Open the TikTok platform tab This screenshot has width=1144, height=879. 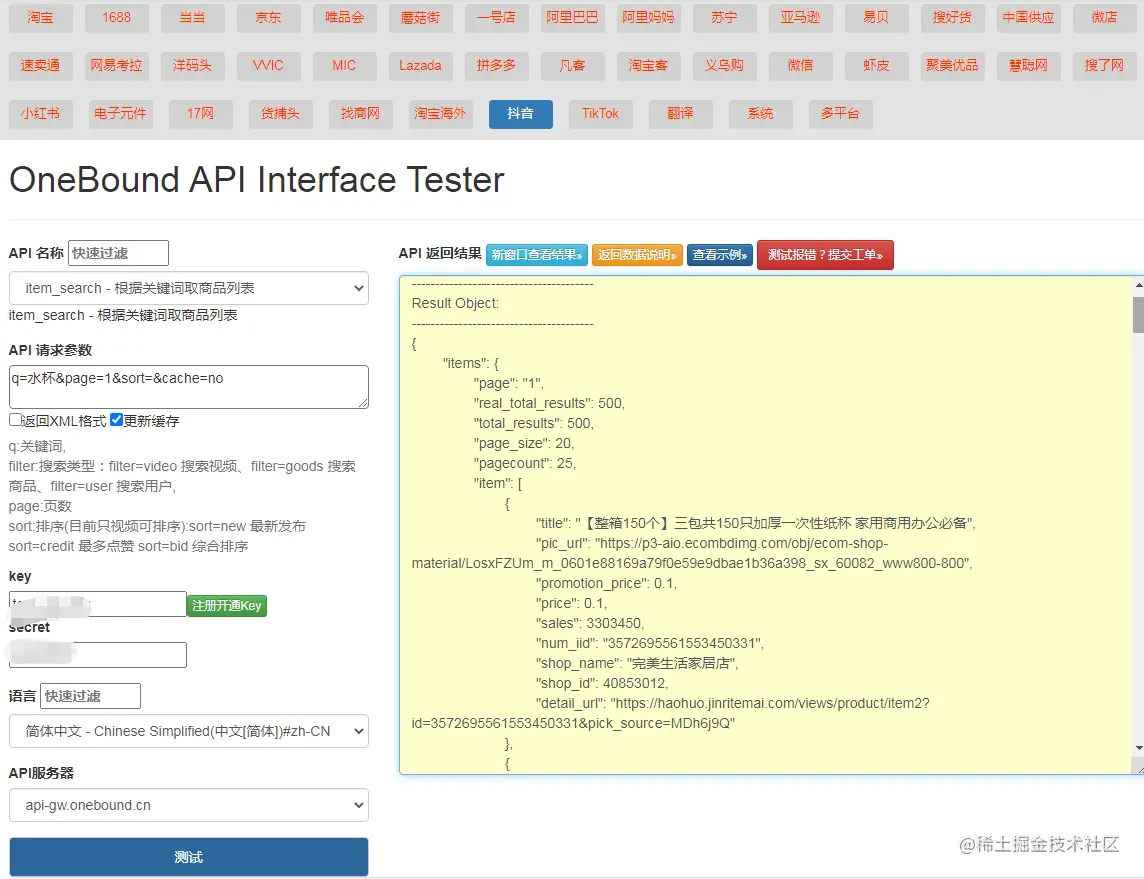(x=600, y=114)
